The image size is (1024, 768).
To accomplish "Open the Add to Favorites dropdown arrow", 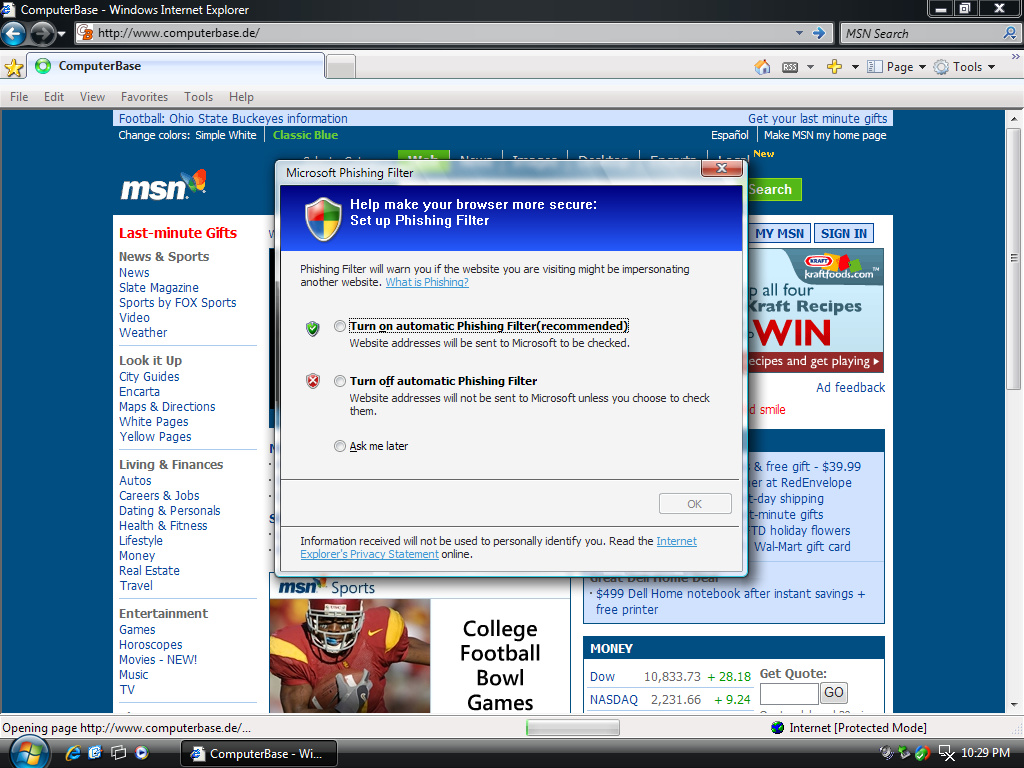I will click(x=855, y=67).
